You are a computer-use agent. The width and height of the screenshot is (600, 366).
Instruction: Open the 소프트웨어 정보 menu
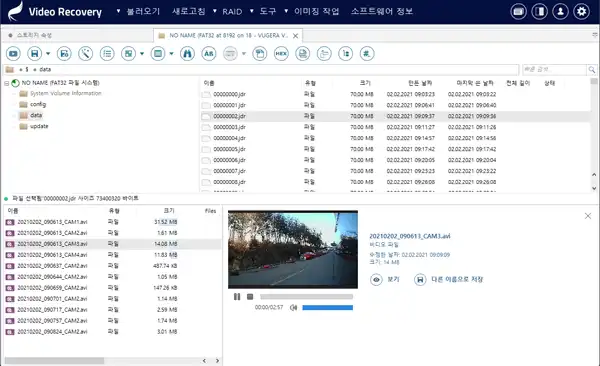point(382,11)
